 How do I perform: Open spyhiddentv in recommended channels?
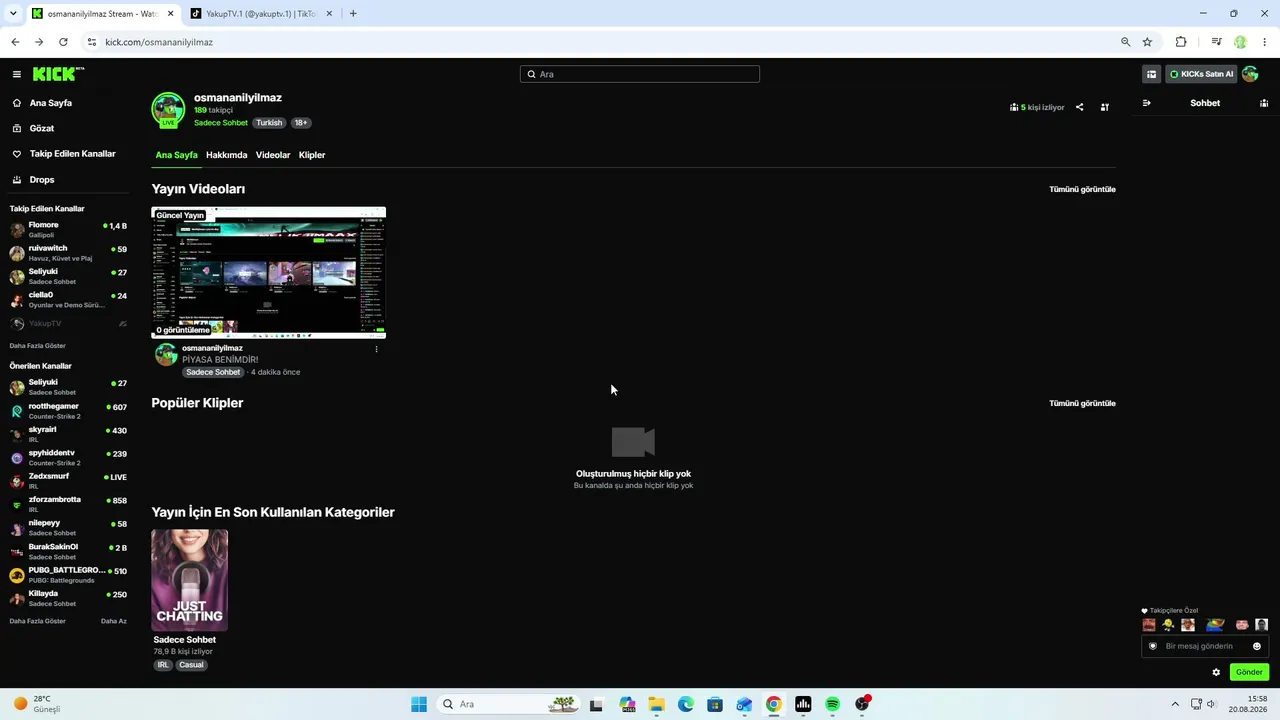(x=68, y=458)
